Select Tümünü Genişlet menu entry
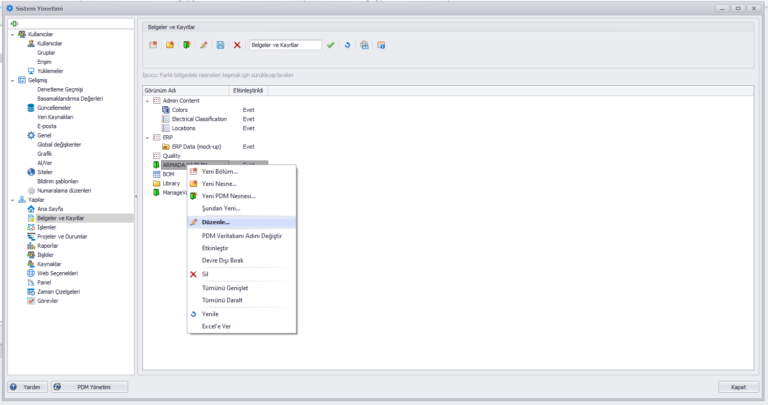 [225, 287]
